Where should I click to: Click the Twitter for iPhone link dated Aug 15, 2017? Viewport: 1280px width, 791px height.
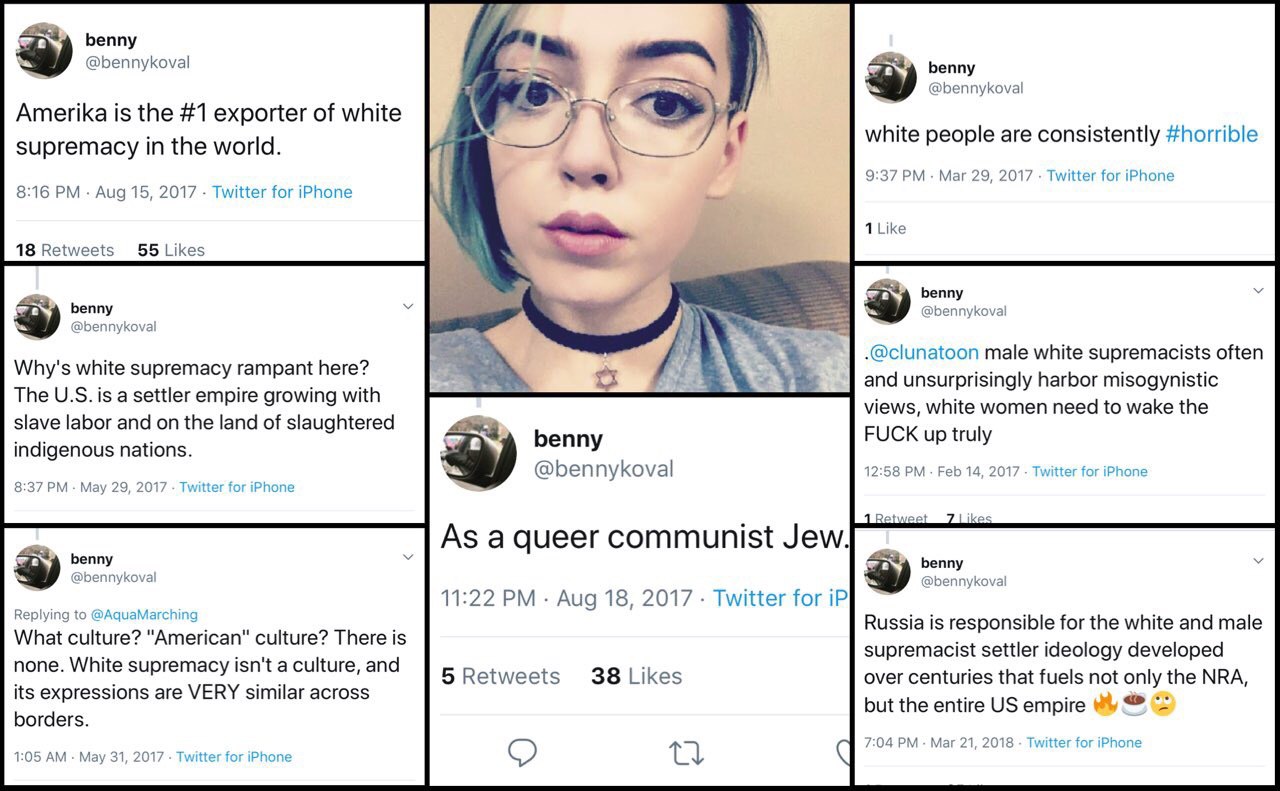click(x=282, y=192)
